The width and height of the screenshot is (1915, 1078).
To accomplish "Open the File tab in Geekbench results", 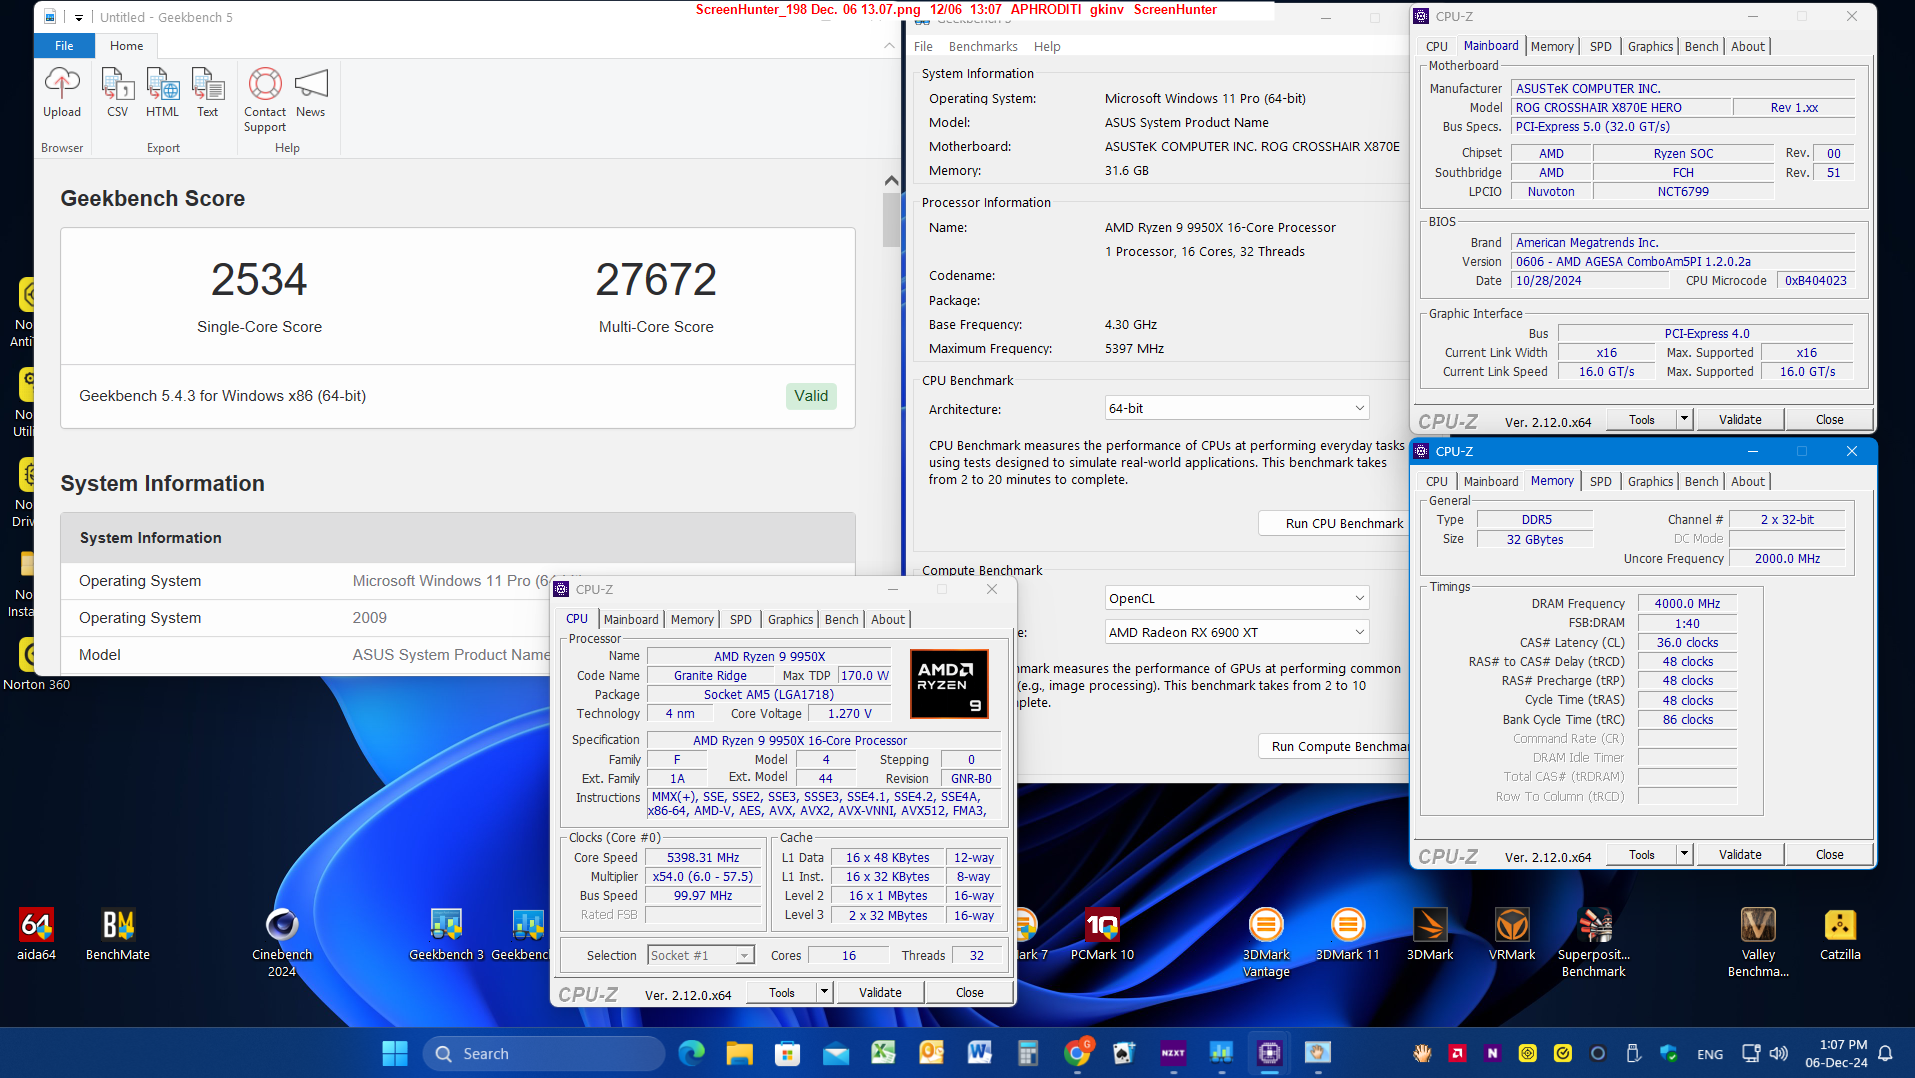I will (x=64, y=46).
